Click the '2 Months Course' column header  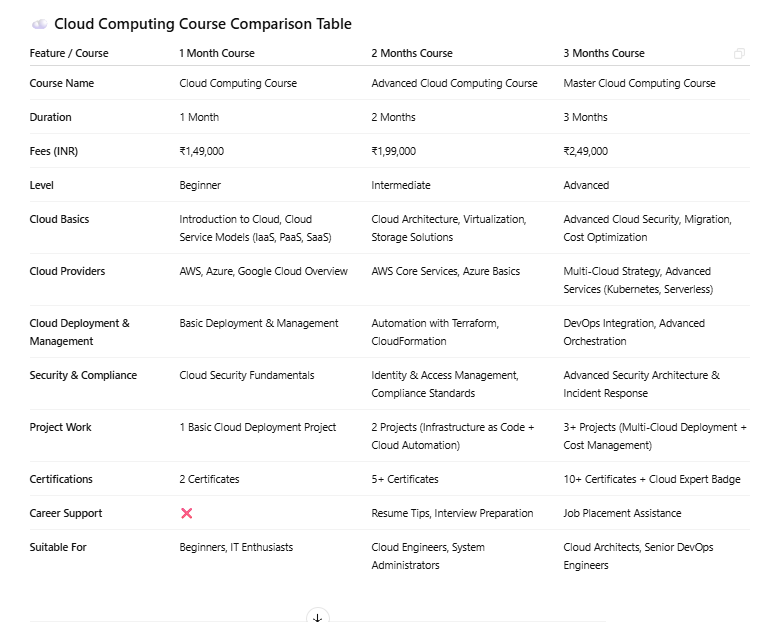click(x=412, y=53)
